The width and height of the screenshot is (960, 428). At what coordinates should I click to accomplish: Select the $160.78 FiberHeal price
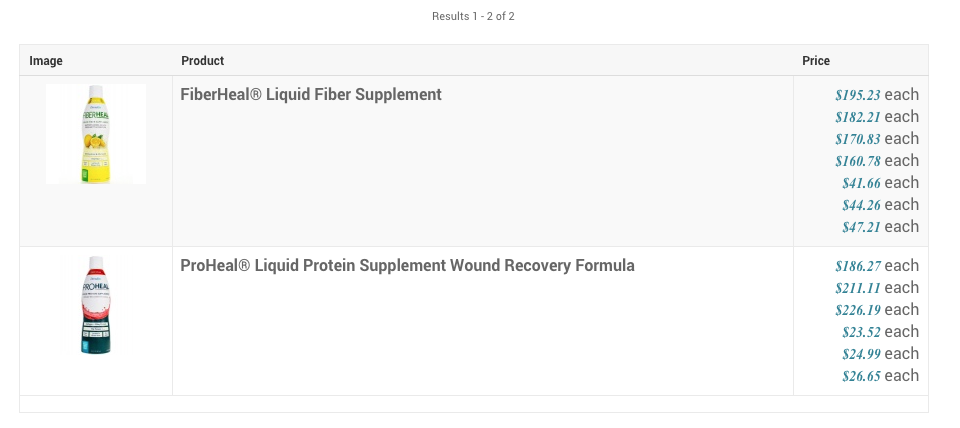tap(858, 161)
